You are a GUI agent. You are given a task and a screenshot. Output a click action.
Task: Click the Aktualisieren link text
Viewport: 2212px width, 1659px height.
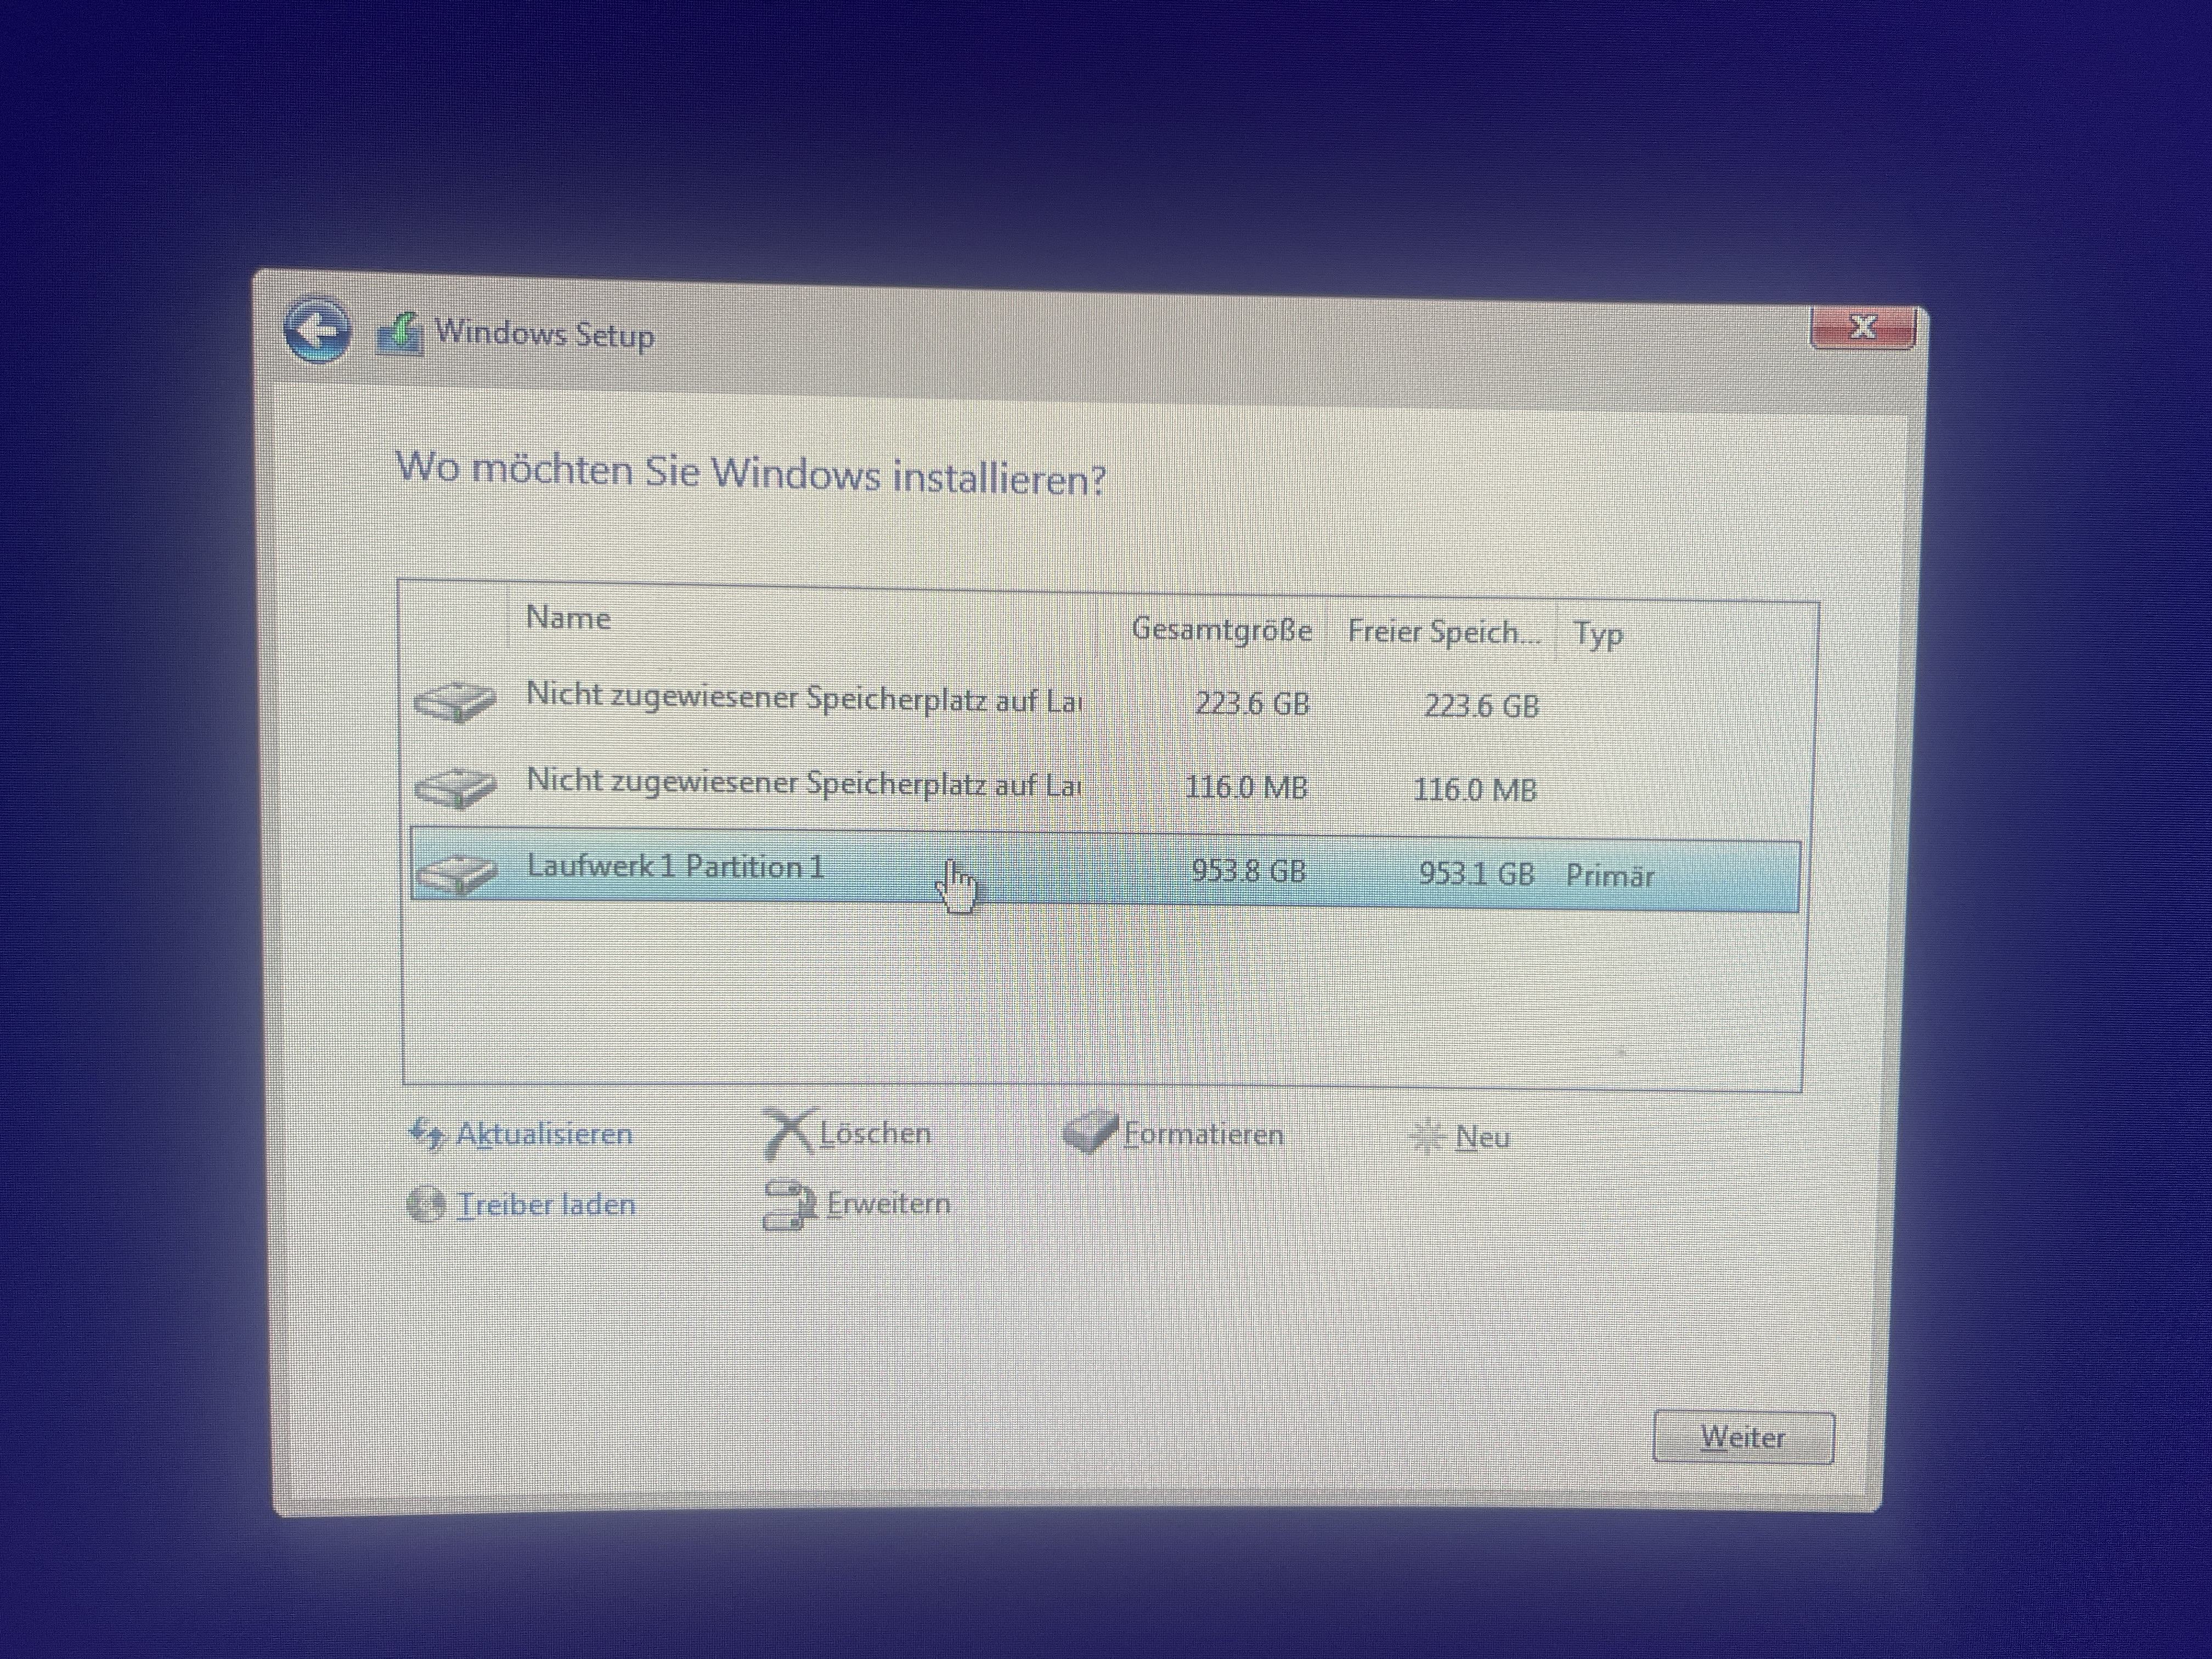pos(544,1134)
